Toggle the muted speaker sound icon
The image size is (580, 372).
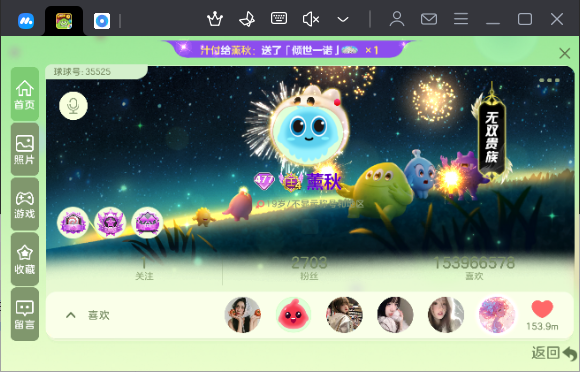click(x=311, y=19)
